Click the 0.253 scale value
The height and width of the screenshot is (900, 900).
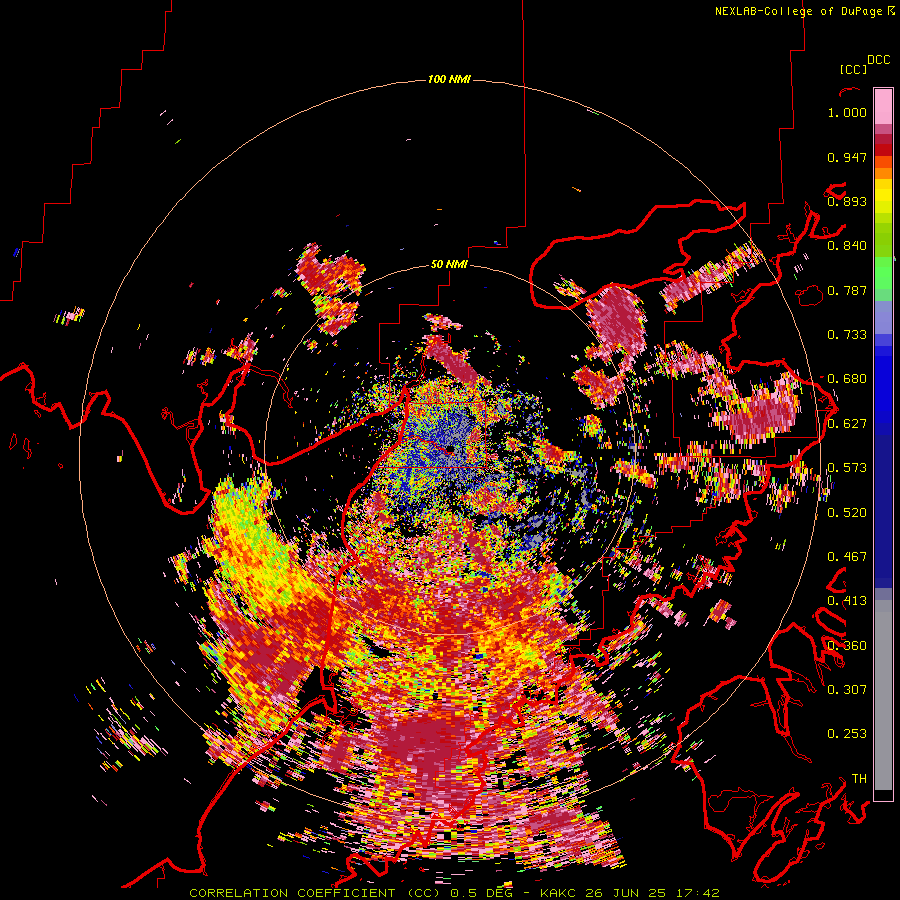847,734
